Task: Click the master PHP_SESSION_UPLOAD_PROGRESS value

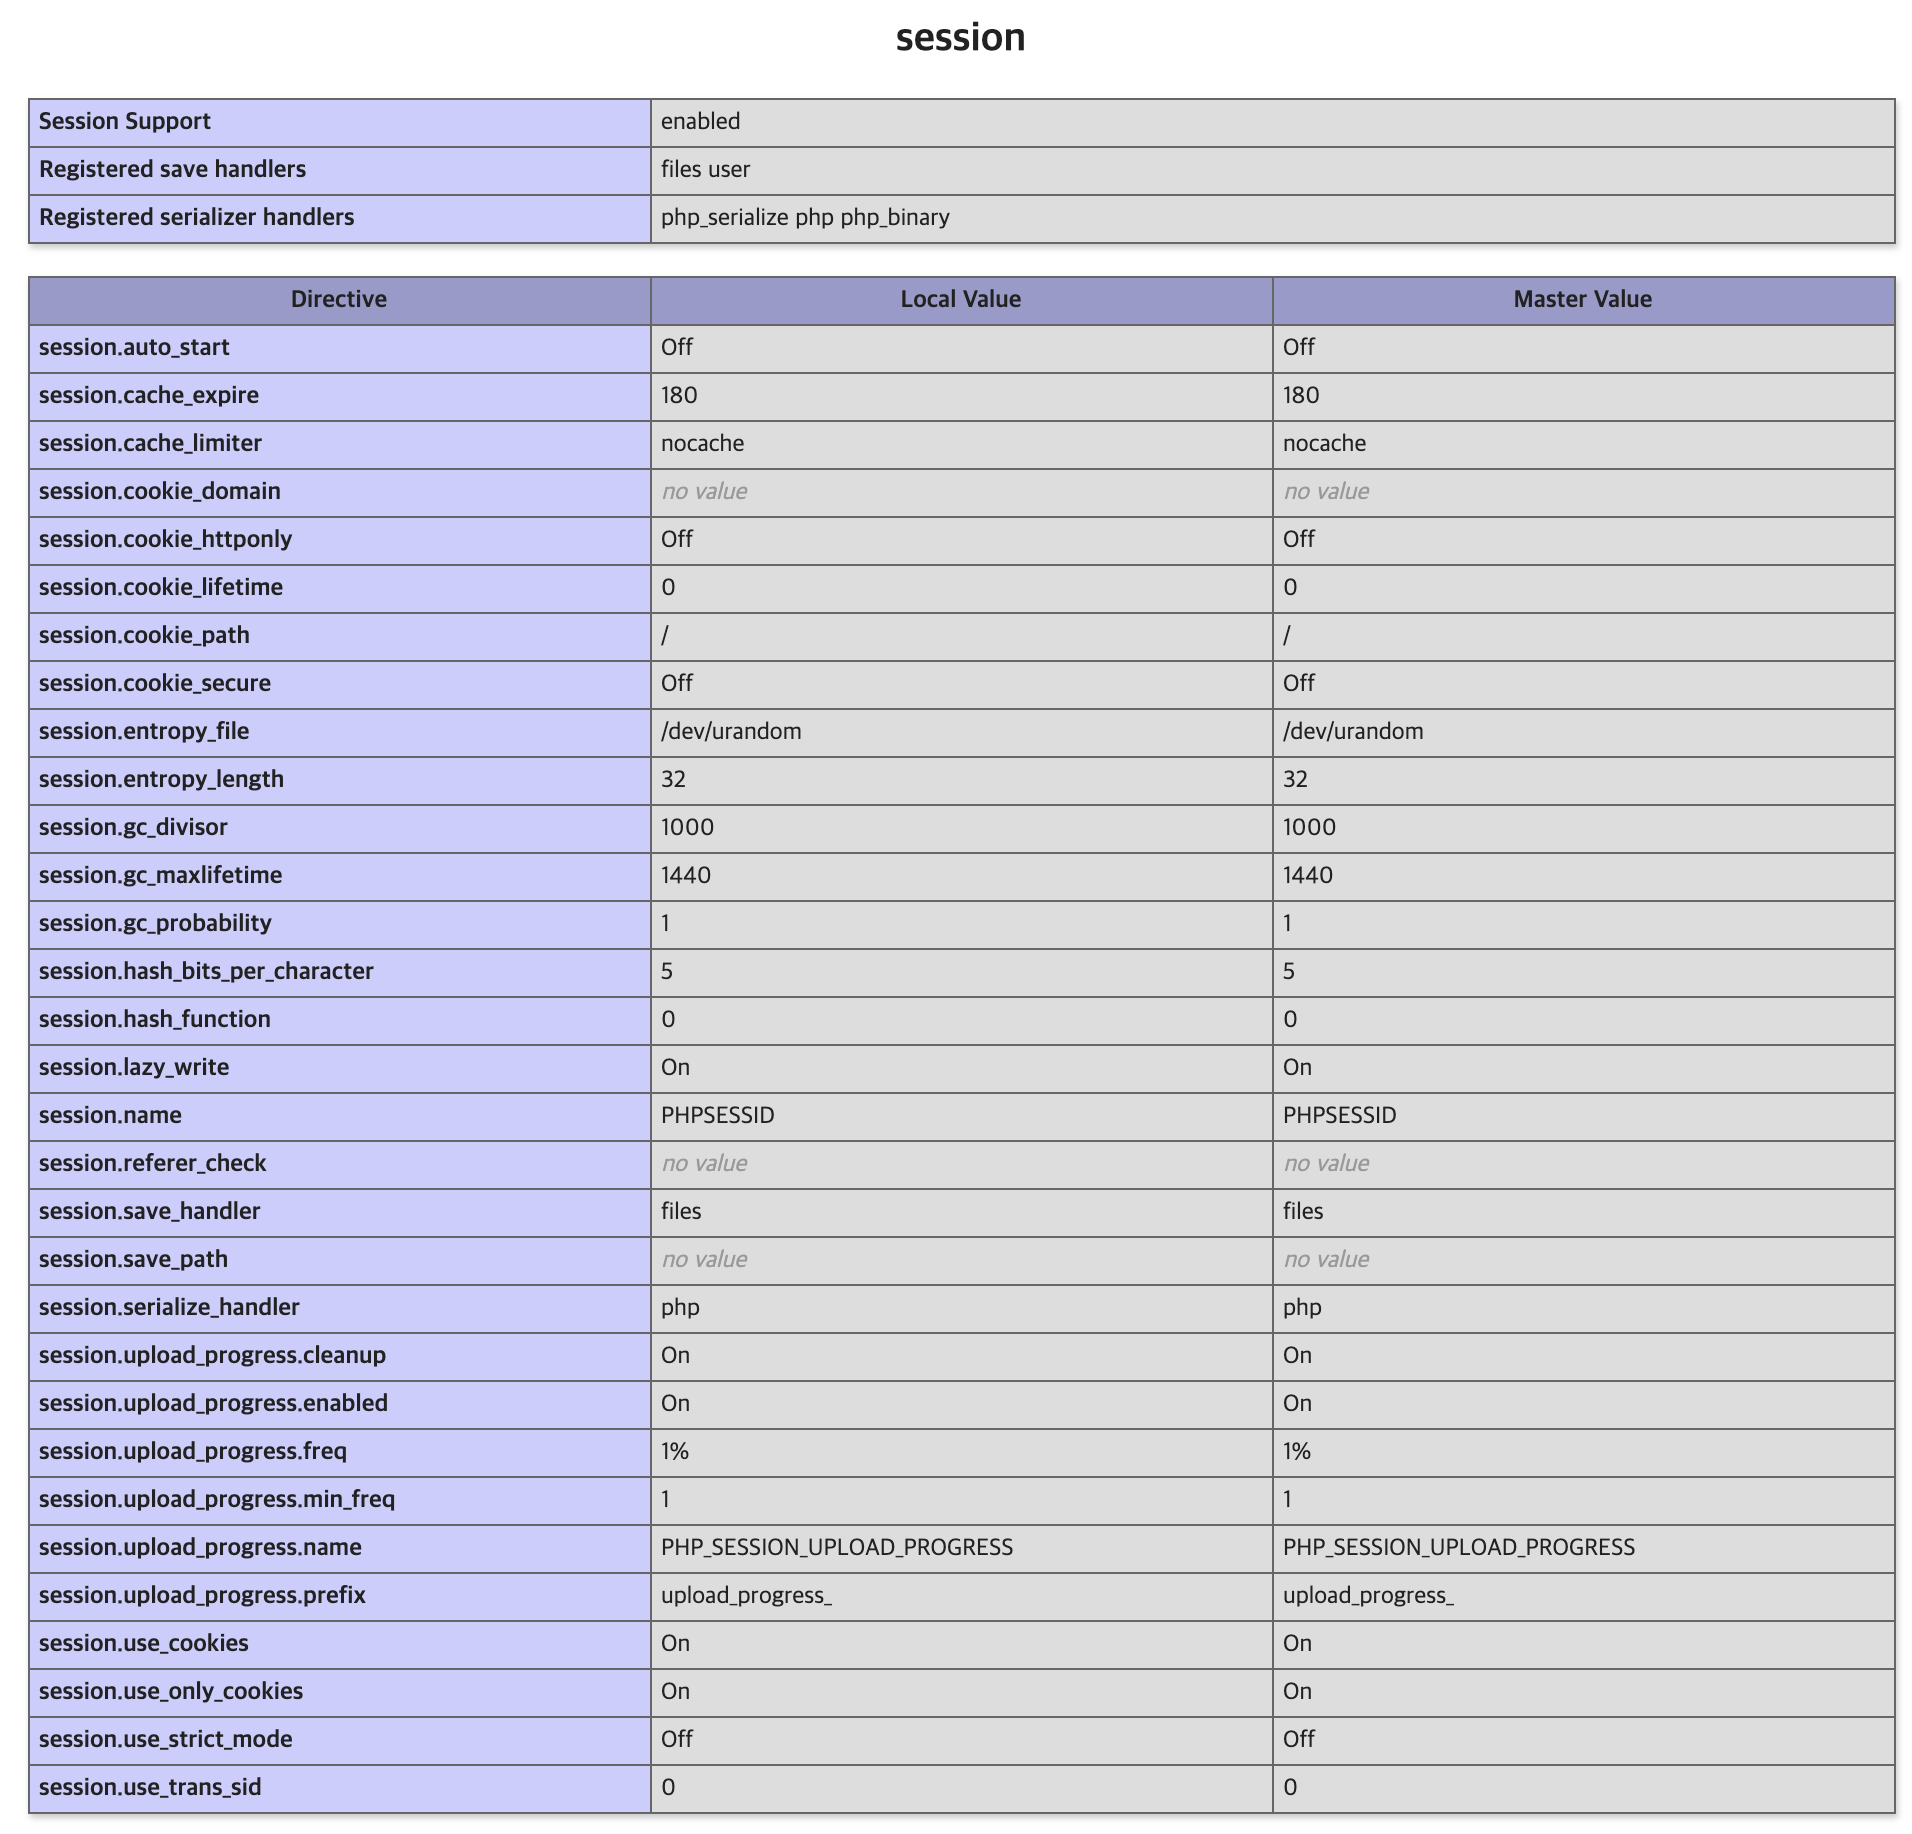Action: pos(1458,1547)
